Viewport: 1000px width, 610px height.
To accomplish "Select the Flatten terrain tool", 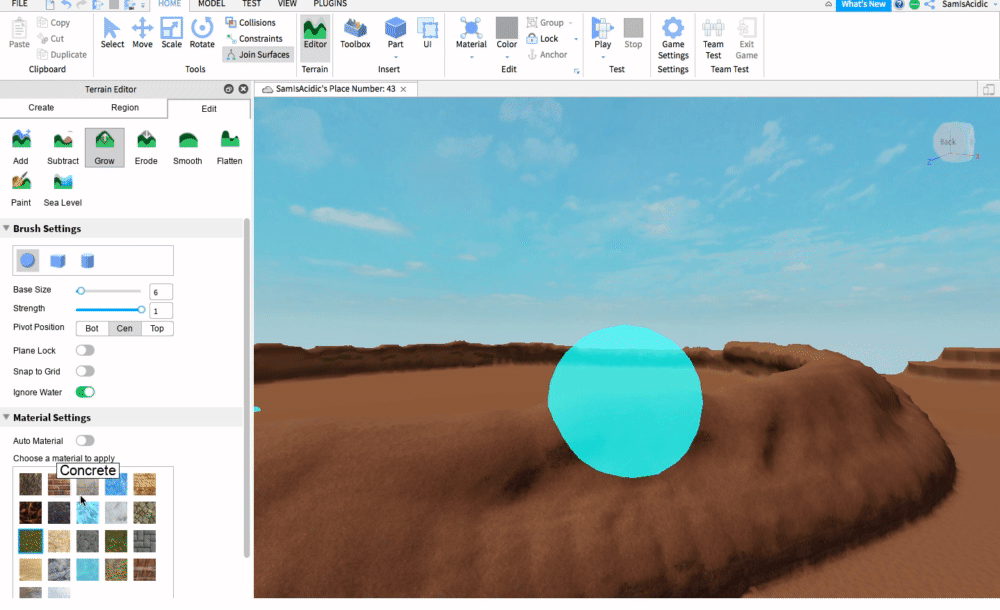I will (230, 147).
